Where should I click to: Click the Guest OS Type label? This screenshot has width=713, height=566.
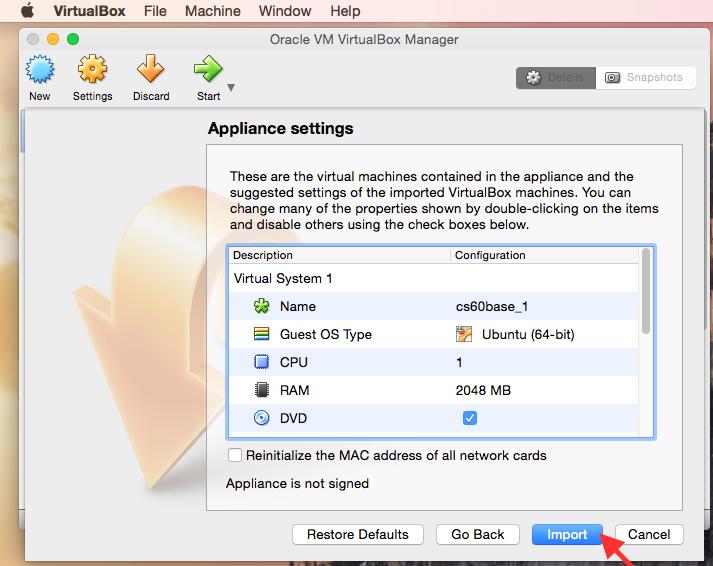click(326, 335)
